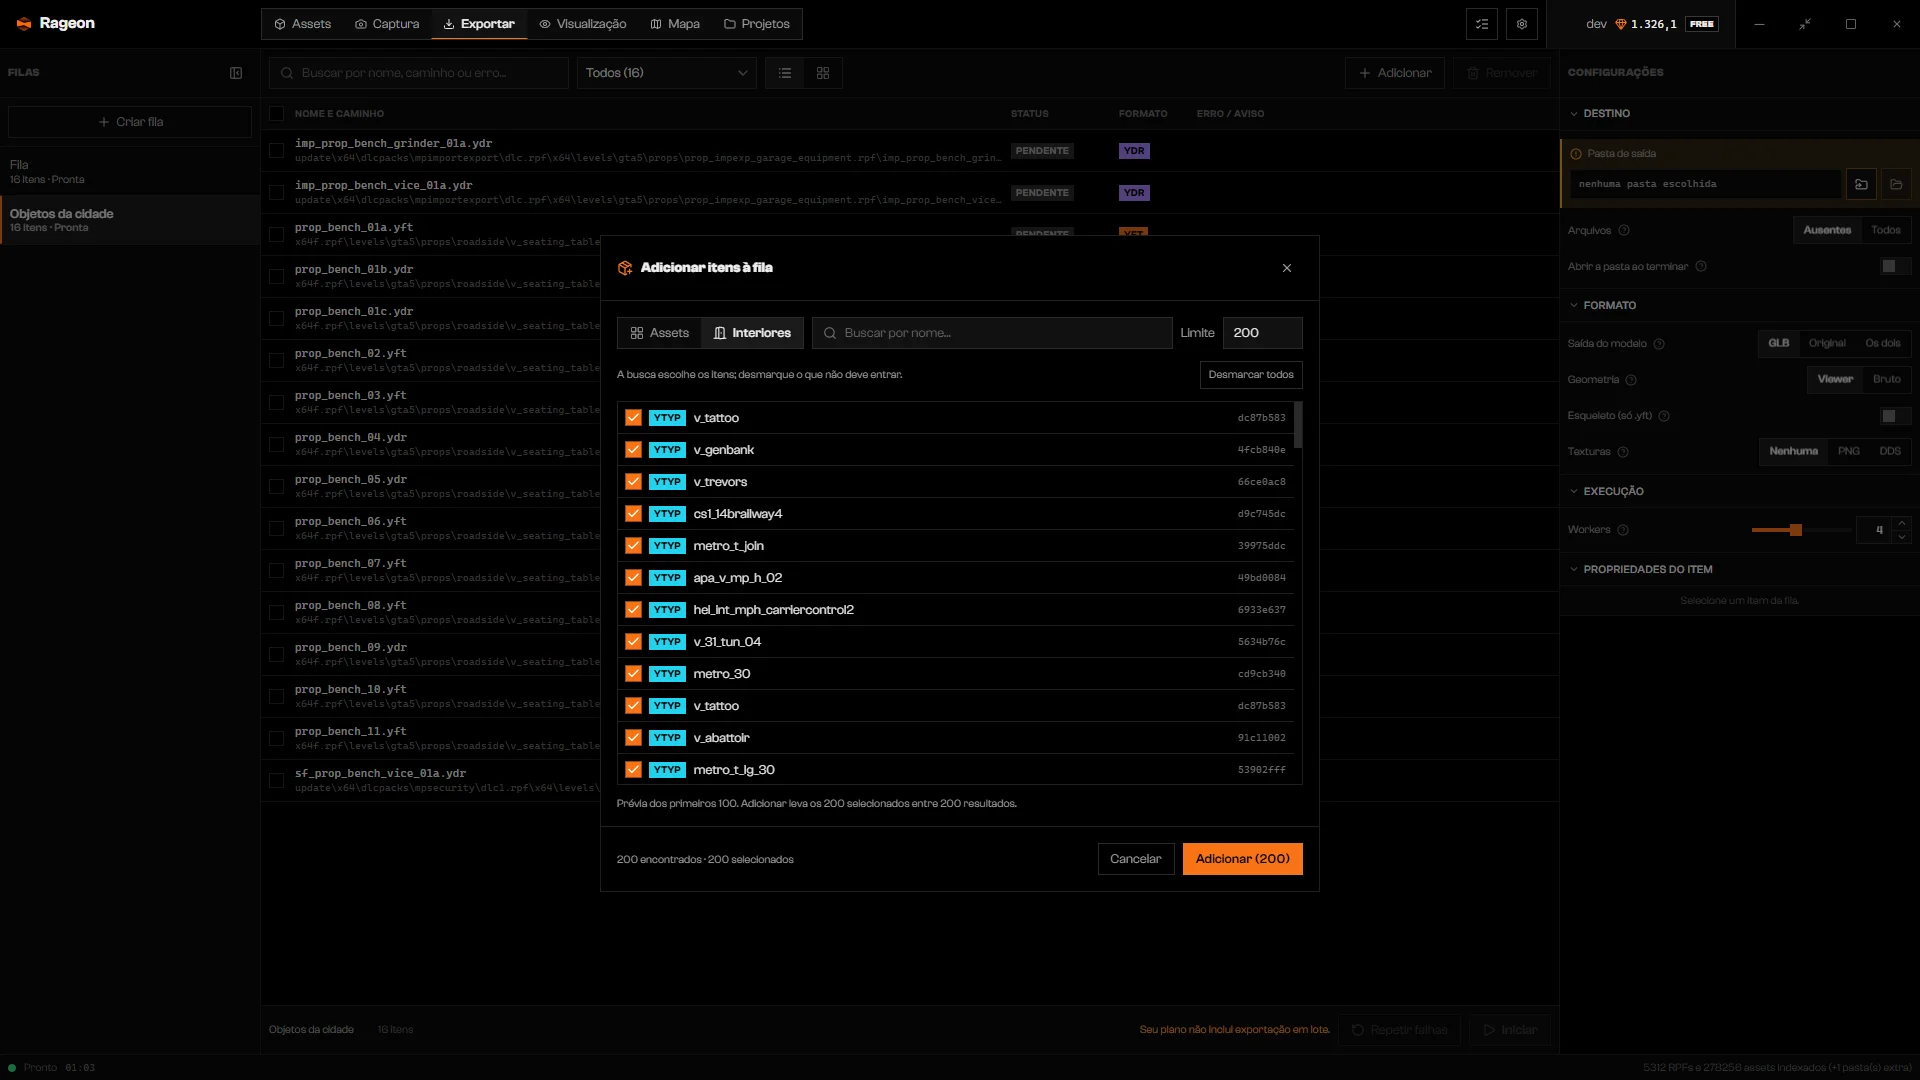Uncheck the cs1_14brailway4 interior

(x=633, y=514)
